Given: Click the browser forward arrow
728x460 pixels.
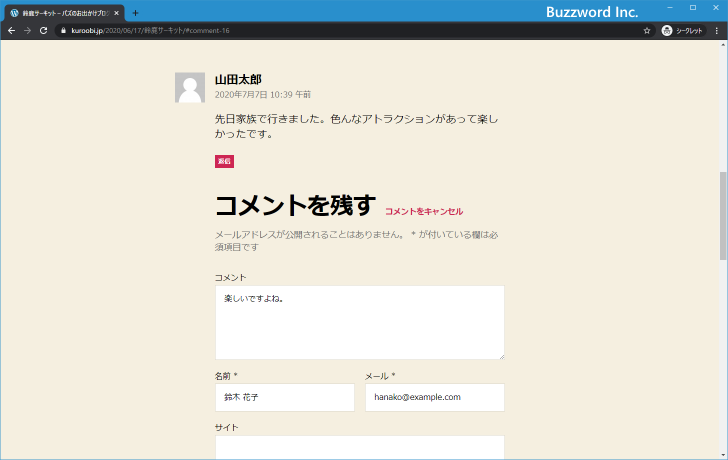Looking at the screenshot, I should point(27,31).
